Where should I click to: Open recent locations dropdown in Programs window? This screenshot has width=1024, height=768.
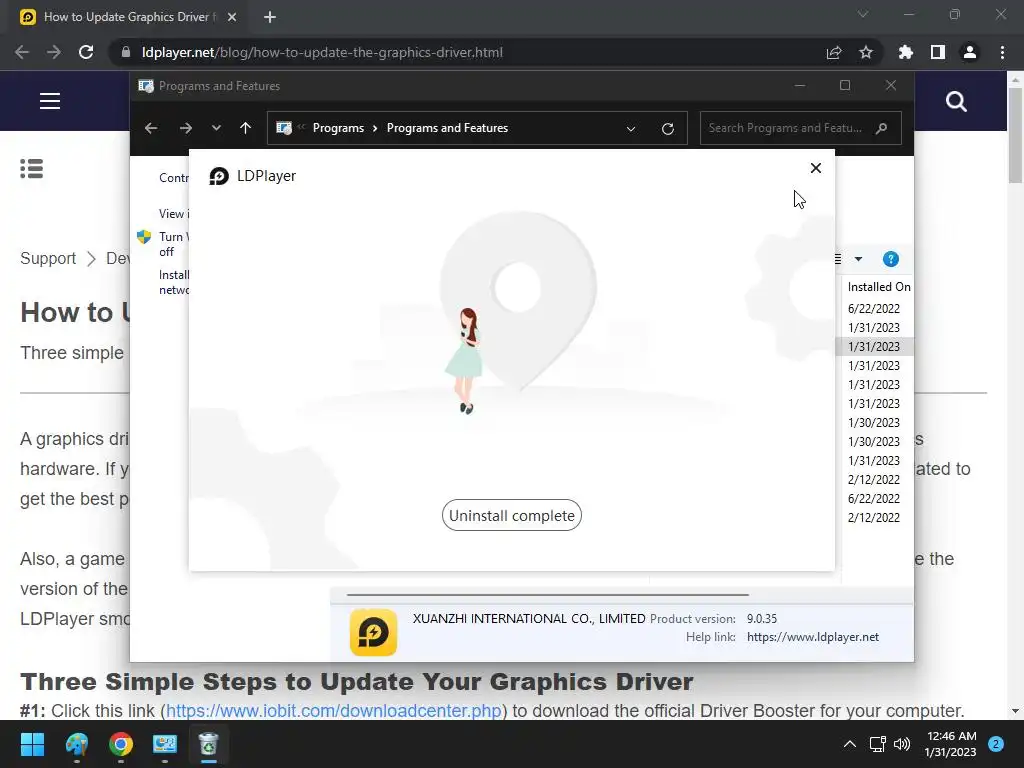click(x=216, y=128)
